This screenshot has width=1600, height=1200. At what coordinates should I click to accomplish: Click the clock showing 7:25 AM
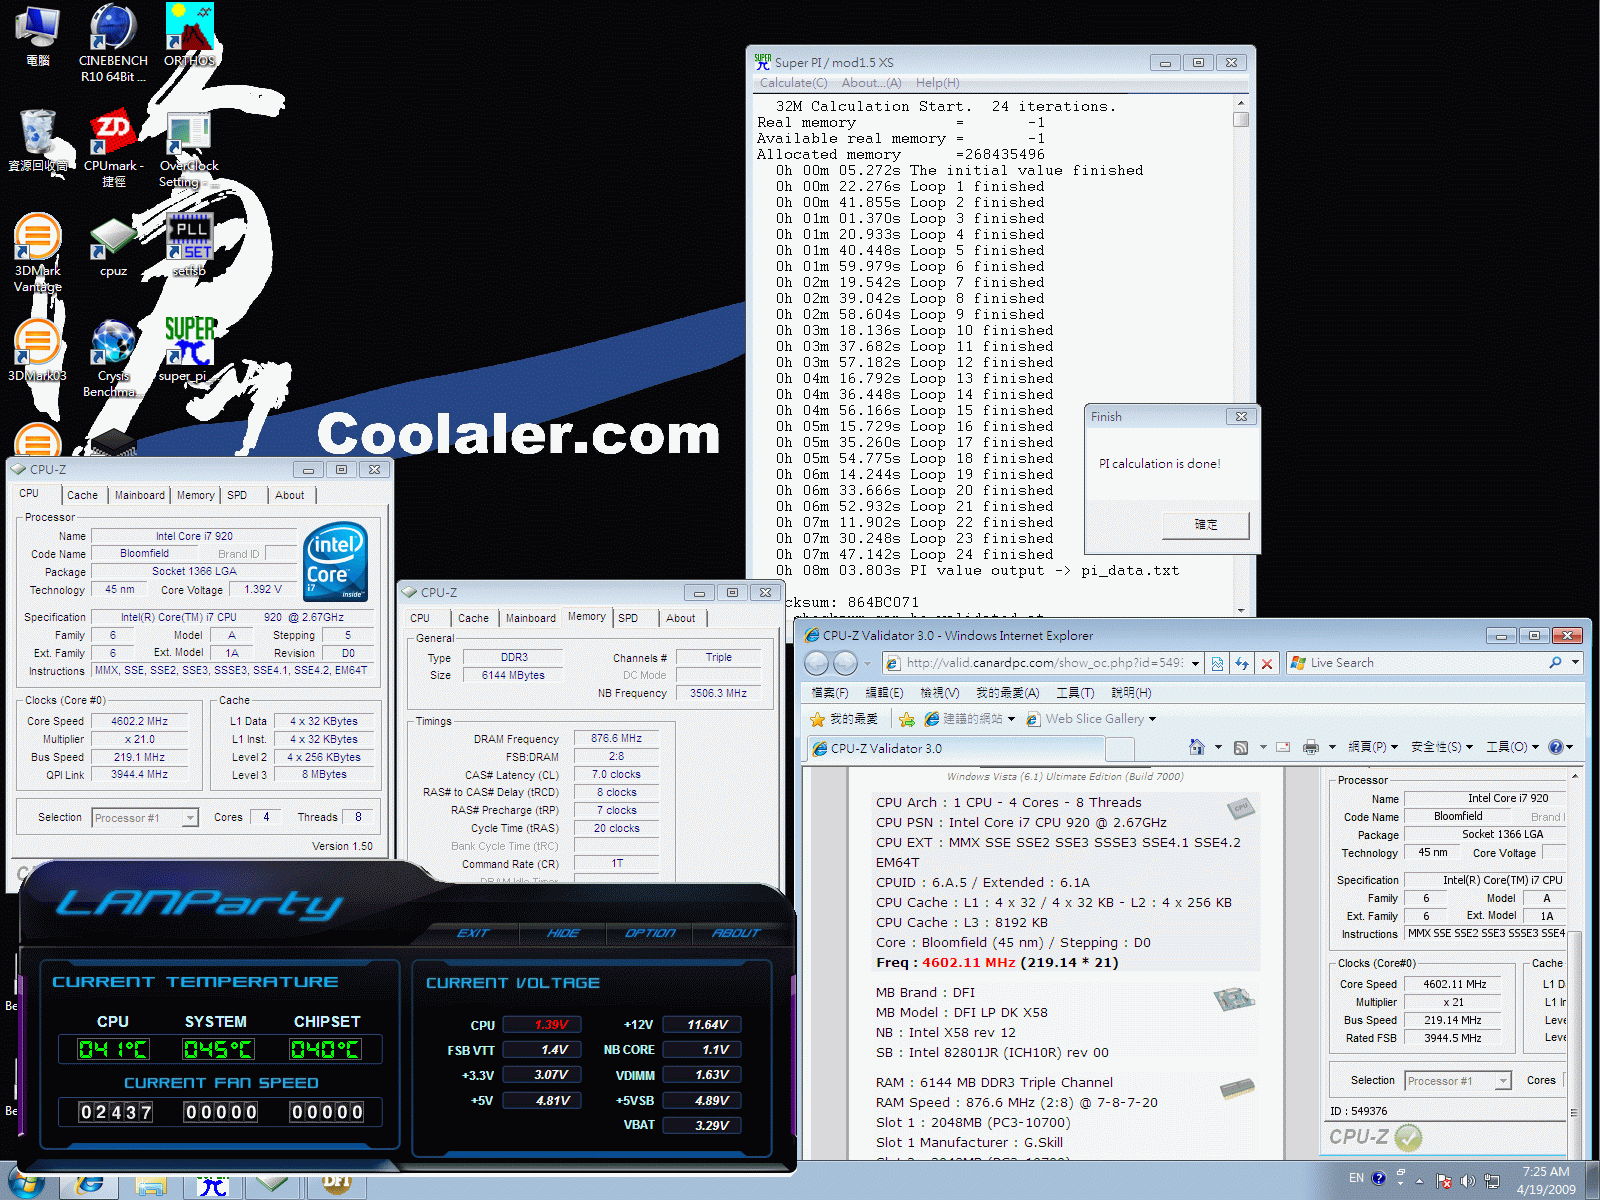tap(1546, 1180)
